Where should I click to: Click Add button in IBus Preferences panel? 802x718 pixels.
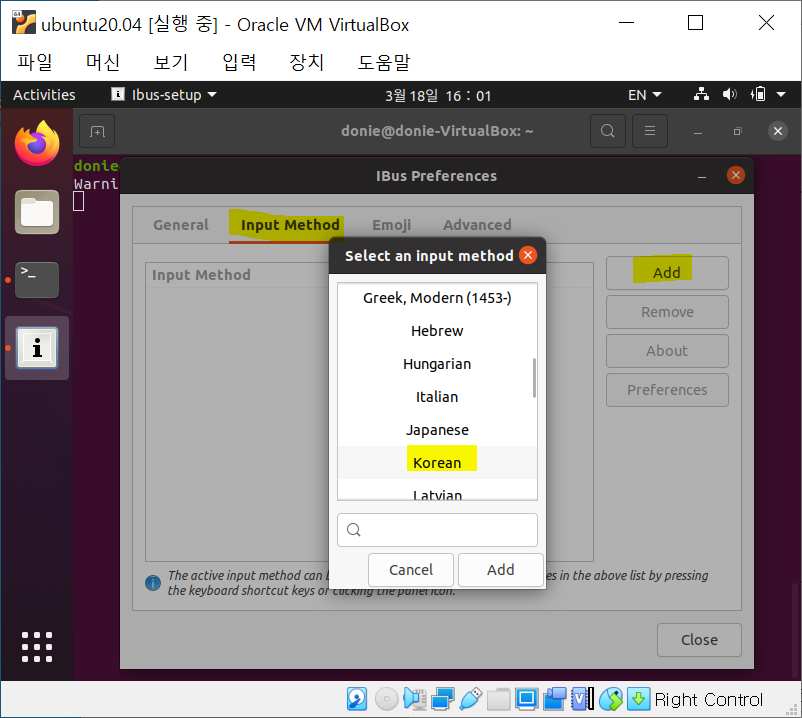[x=667, y=273]
